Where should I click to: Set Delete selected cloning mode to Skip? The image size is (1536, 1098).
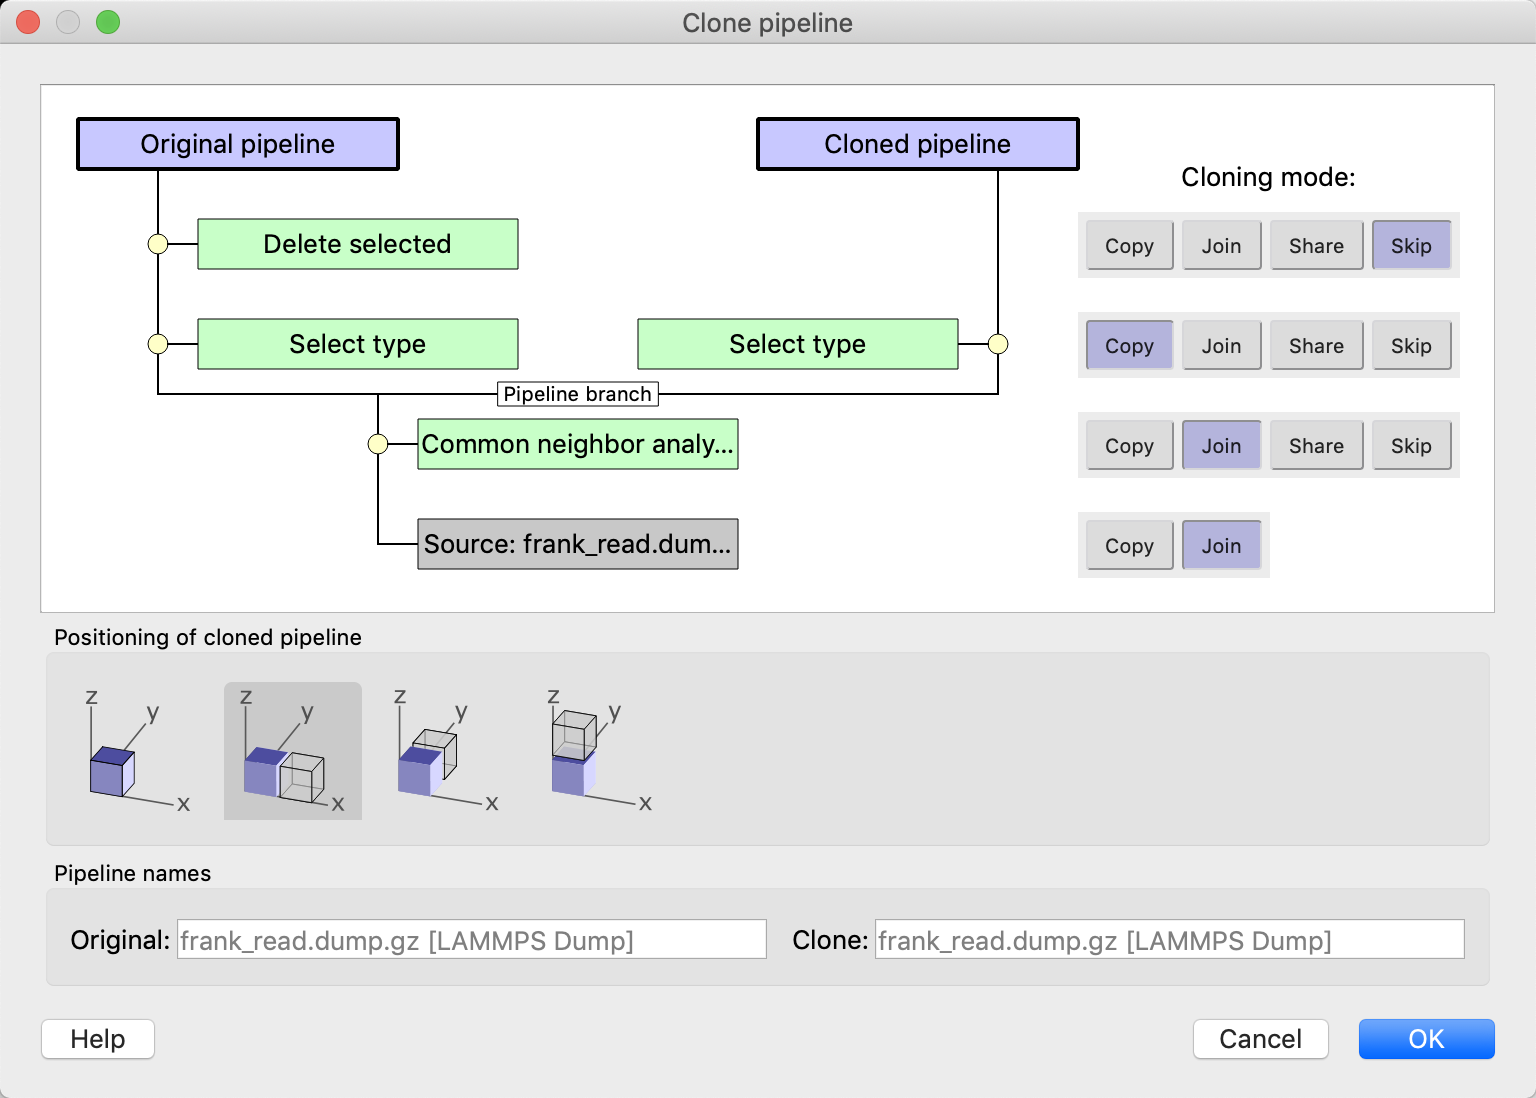click(1410, 246)
